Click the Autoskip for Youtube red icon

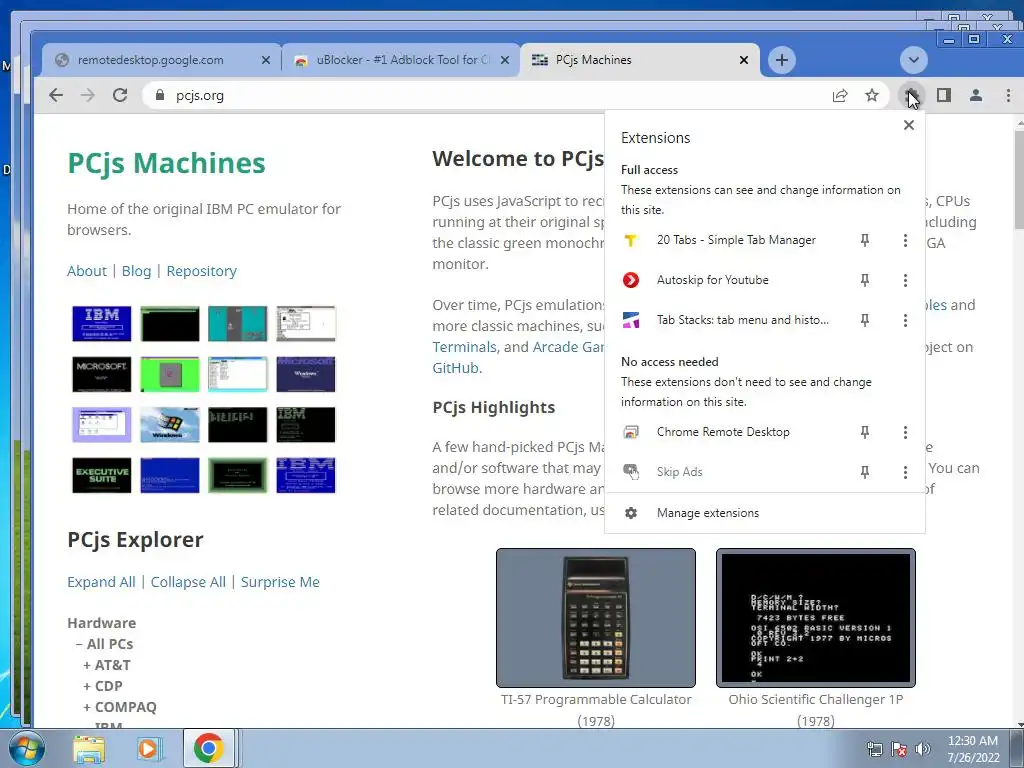click(x=631, y=280)
